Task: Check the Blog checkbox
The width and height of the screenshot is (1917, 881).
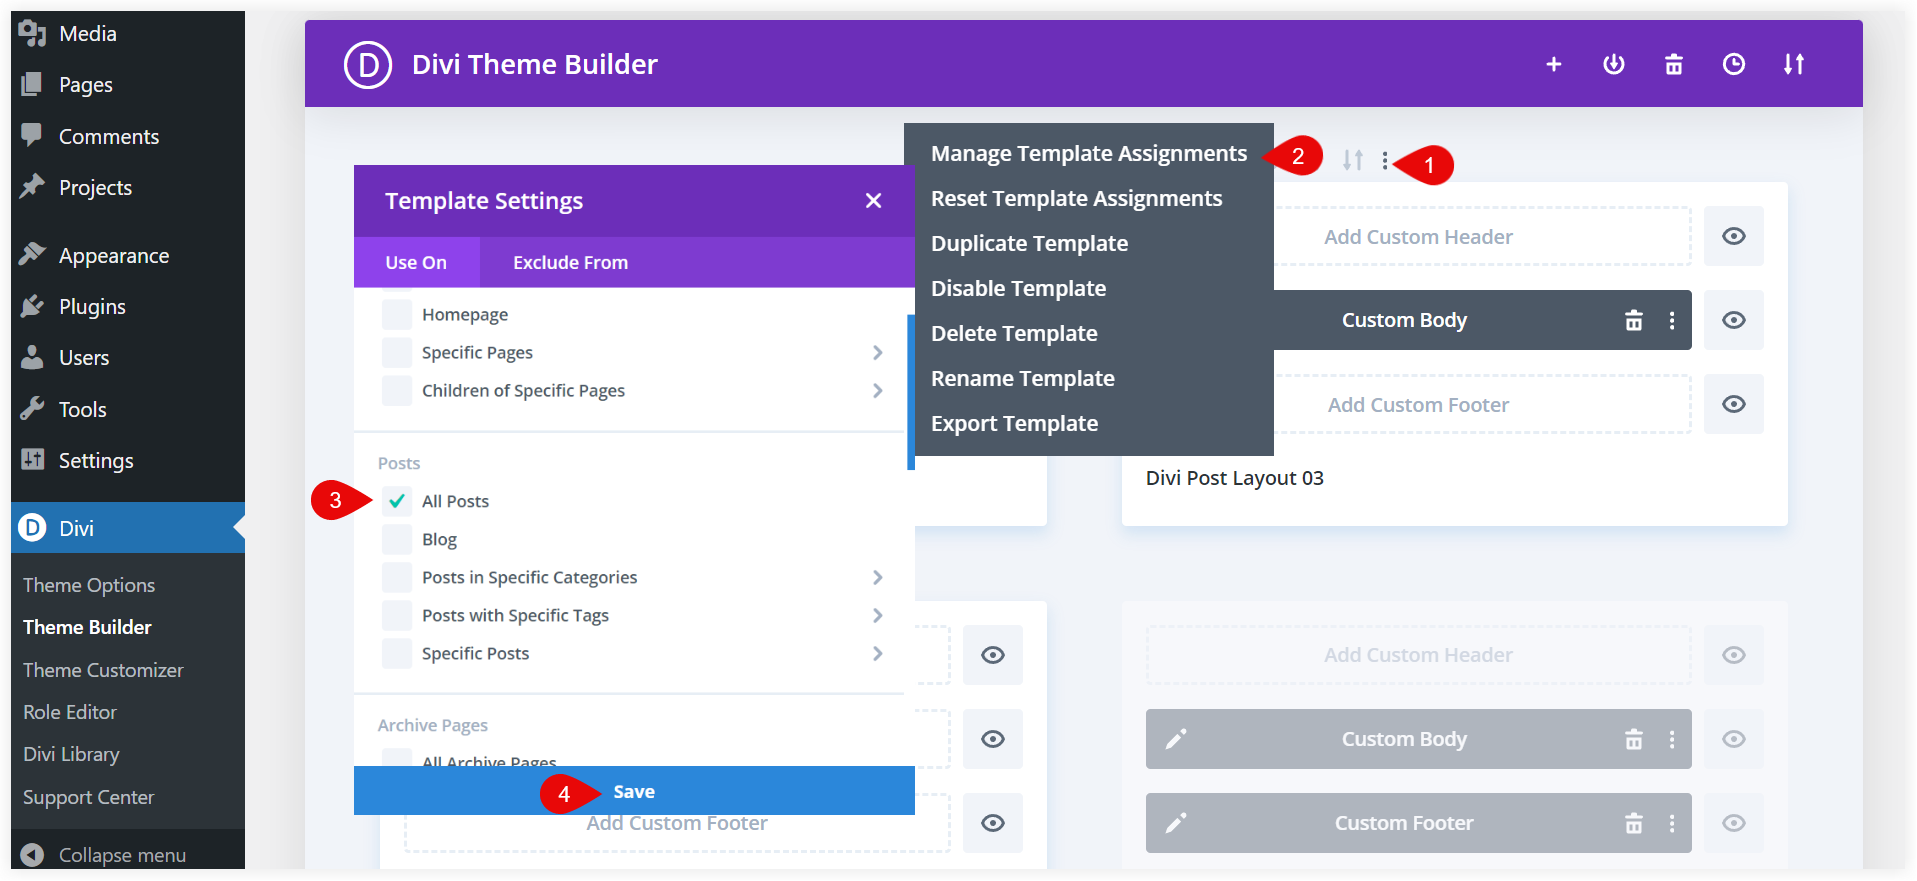Action: click(397, 539)
